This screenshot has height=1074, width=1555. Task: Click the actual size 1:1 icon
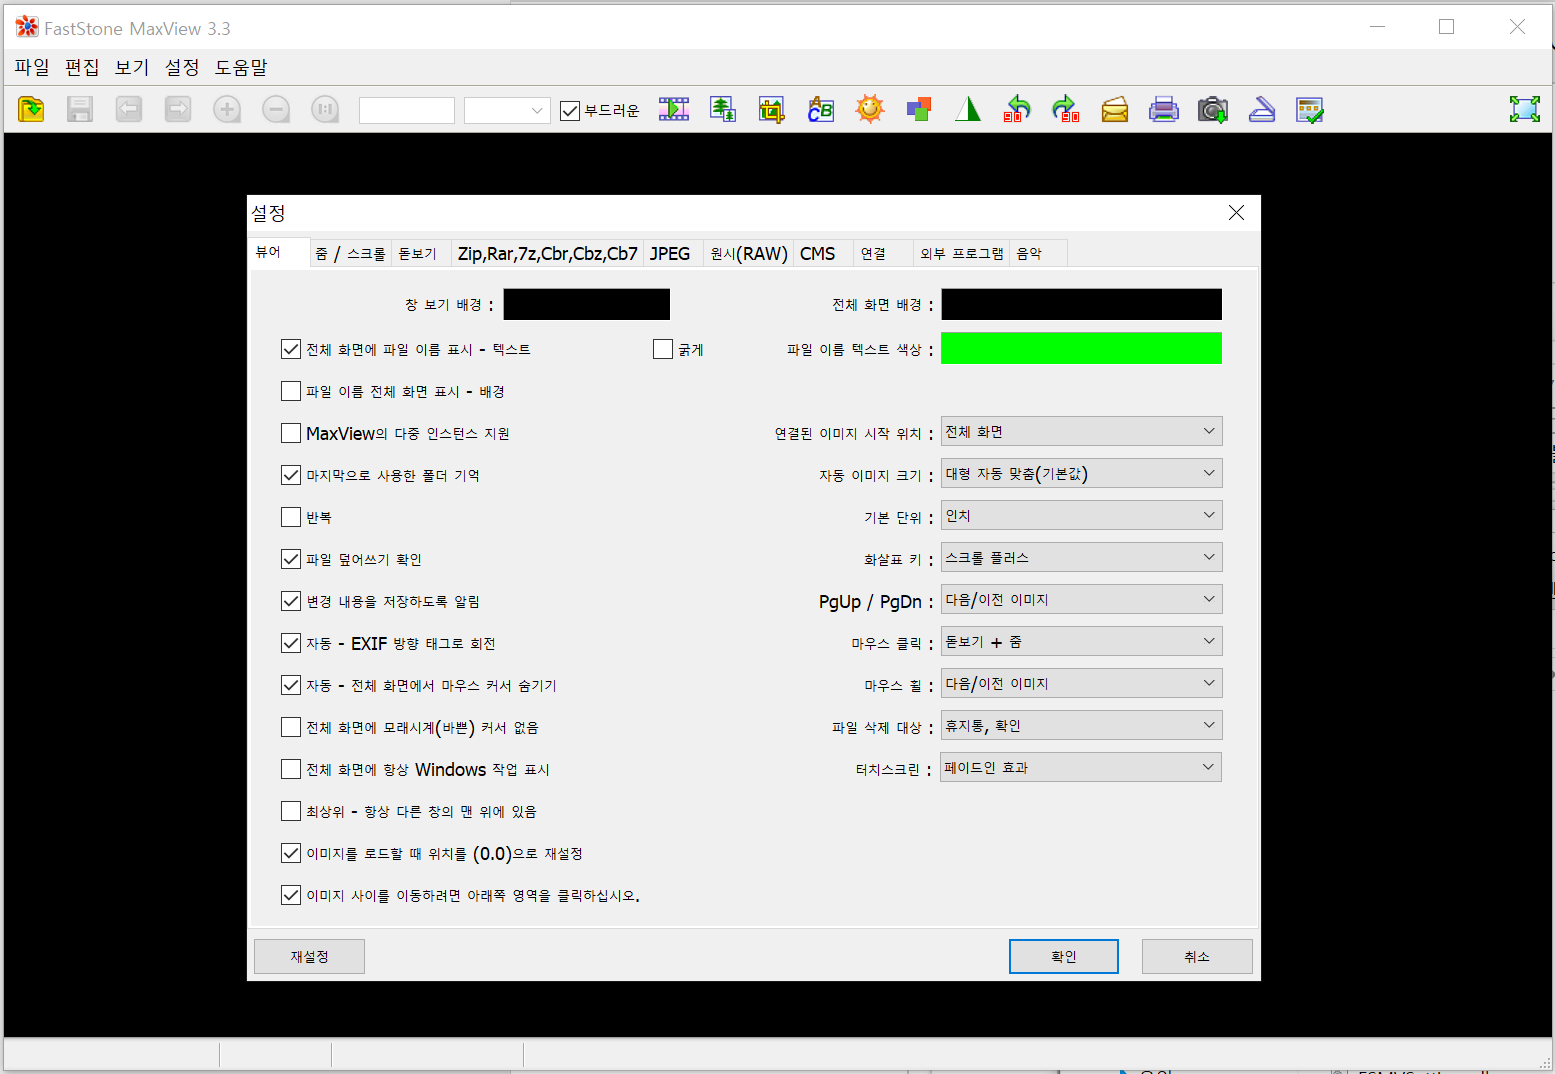point(325,109)
